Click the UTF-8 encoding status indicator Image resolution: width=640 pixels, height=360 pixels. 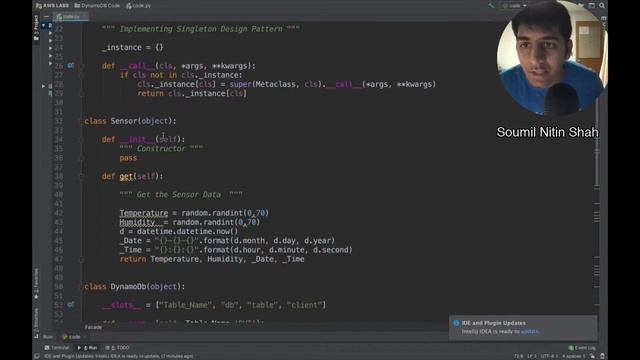549,356
